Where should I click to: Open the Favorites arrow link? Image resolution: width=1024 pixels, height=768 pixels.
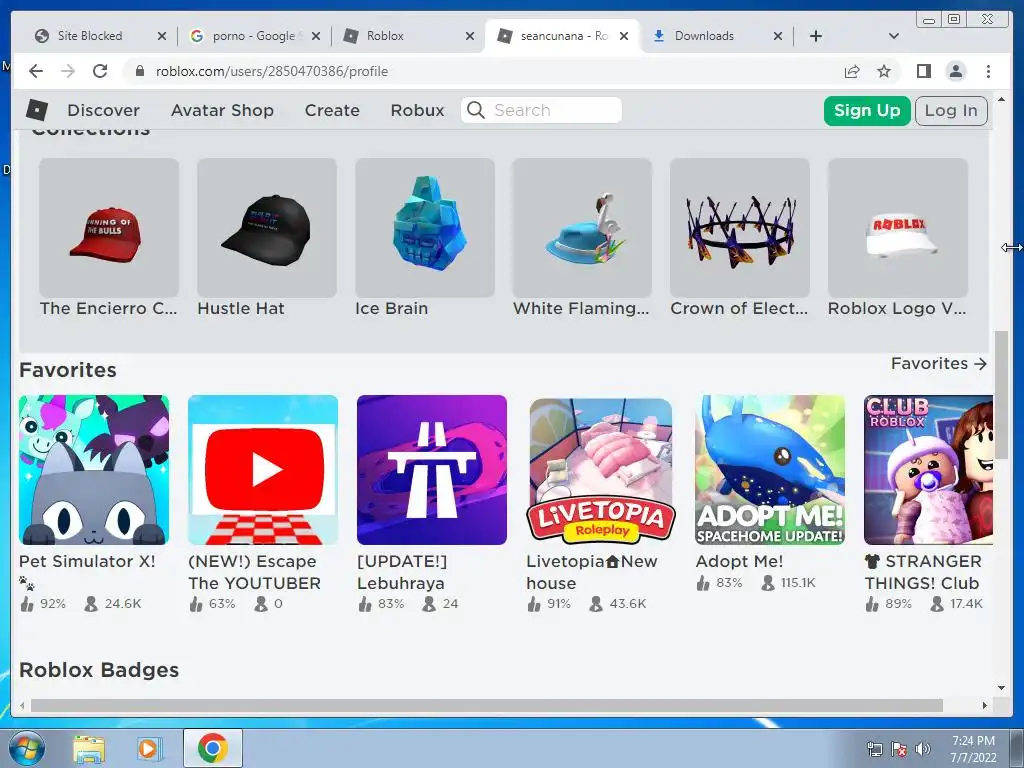click(x=938, y=363)
